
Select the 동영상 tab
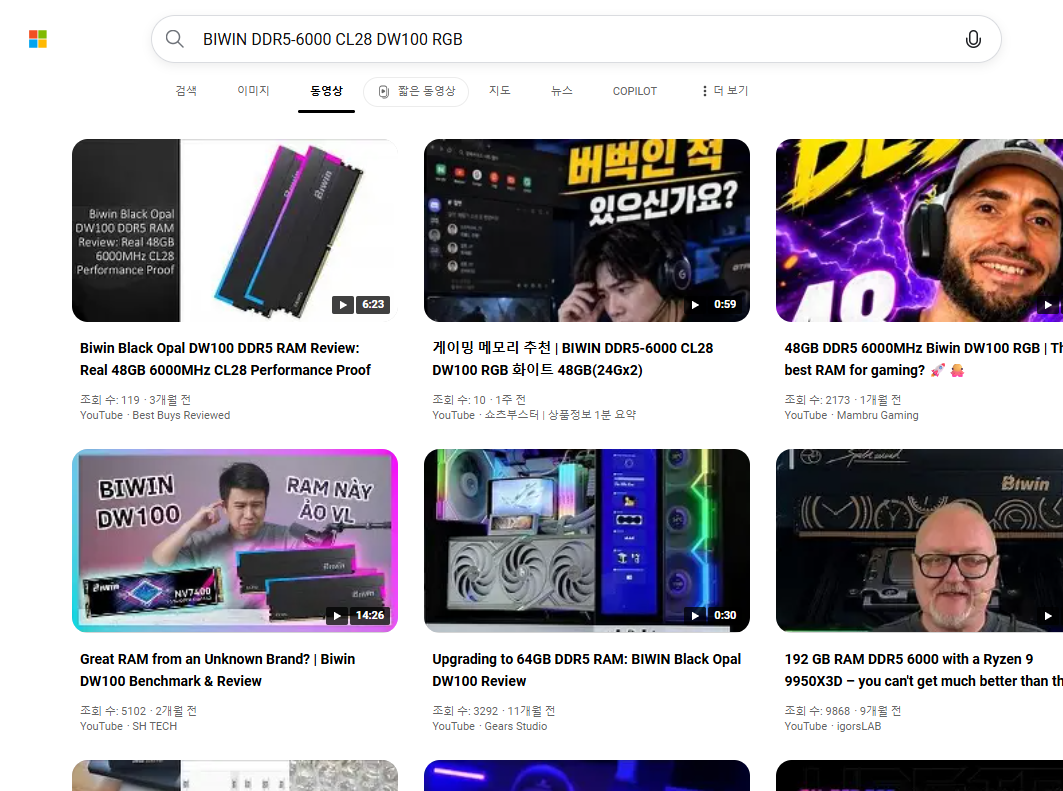[x=326, y=91]
